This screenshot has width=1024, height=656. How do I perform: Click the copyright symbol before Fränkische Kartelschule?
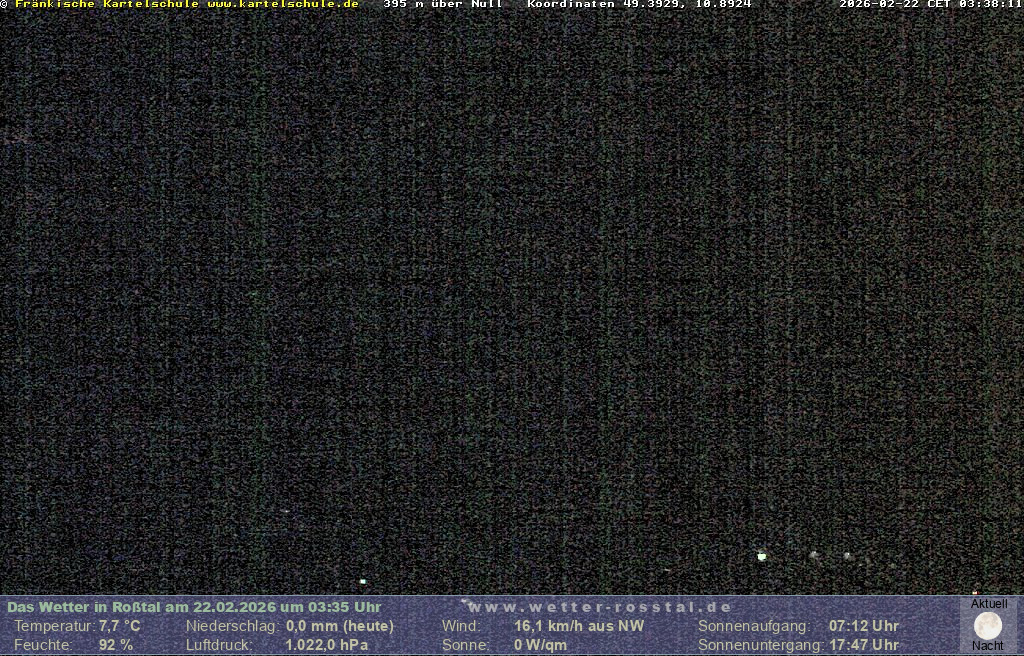(4, 4)
